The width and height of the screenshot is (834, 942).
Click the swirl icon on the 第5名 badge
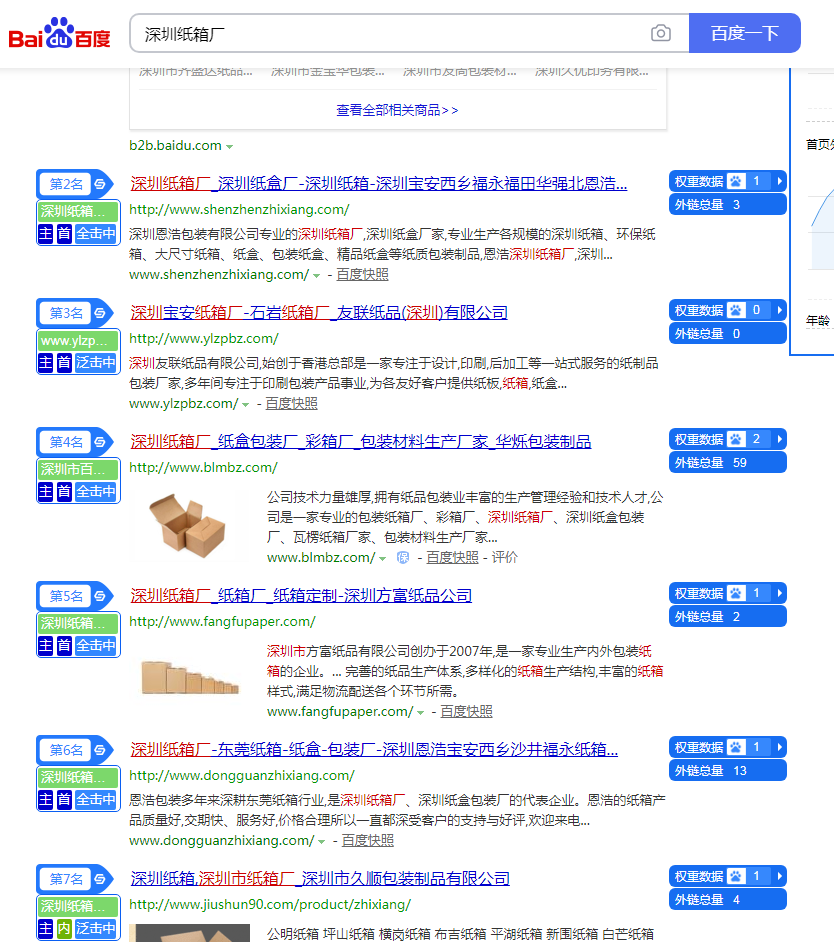100,596
